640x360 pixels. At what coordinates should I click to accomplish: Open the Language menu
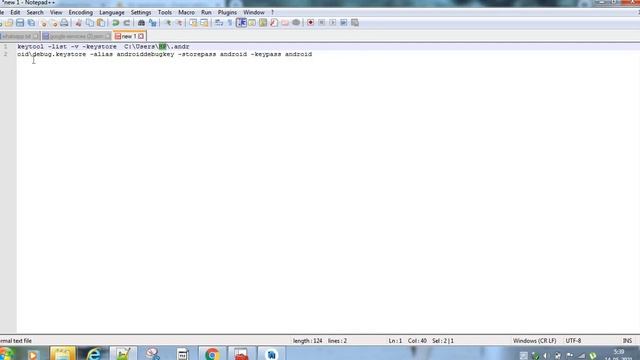[x=112, y=13]
